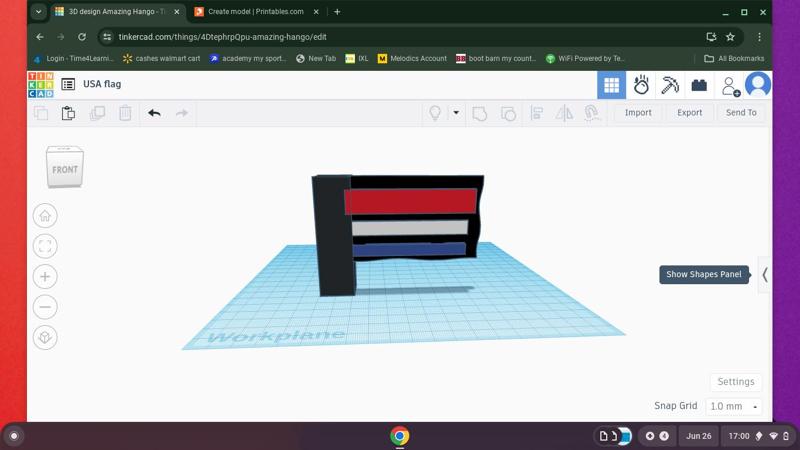This screenshot has height=450, width=800.
Task: Open the IXL bookmark
Action: tap(357, 59)
